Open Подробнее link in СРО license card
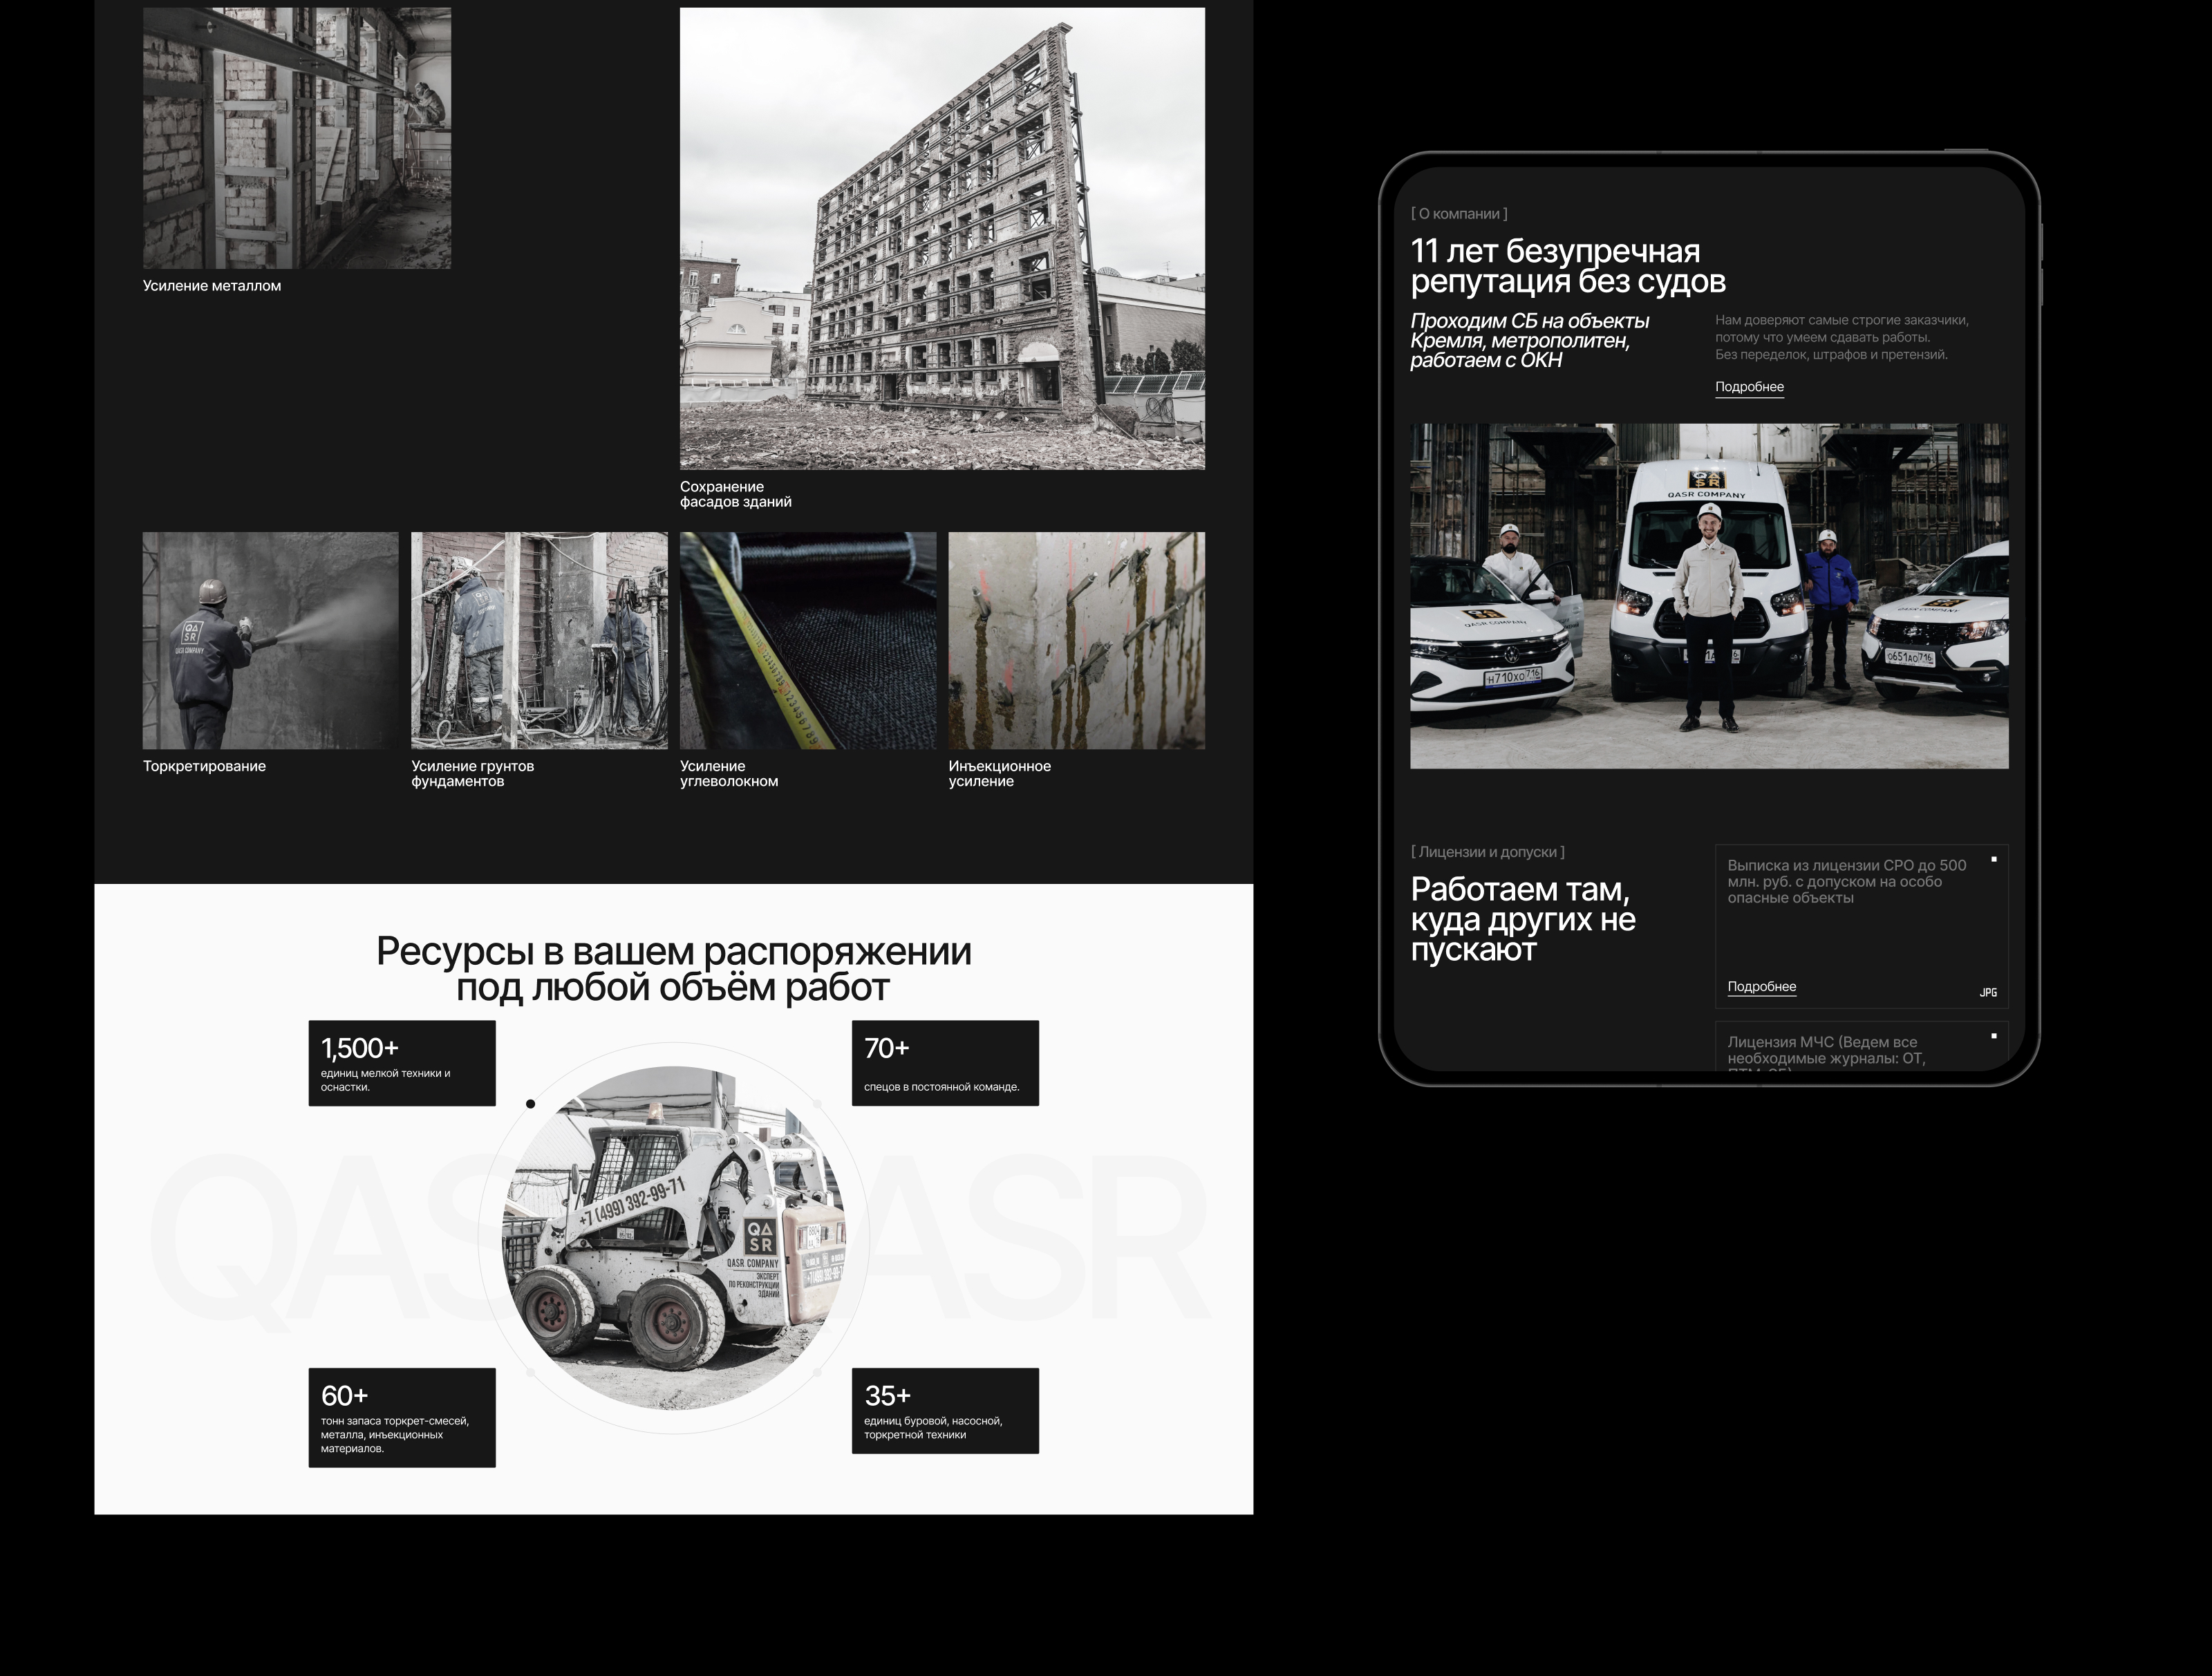This screenshot has height=1676, width=2212. [1761, 987]
